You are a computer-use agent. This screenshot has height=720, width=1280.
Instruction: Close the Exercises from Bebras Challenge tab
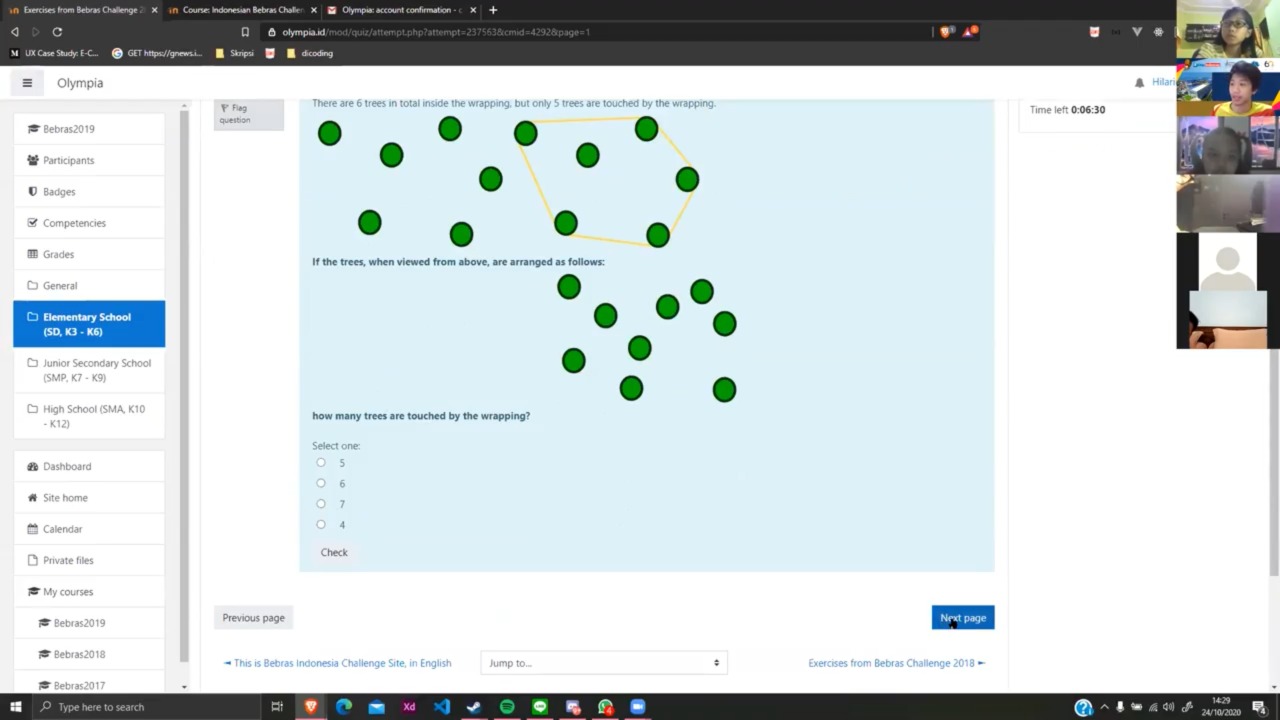point(154,10)
